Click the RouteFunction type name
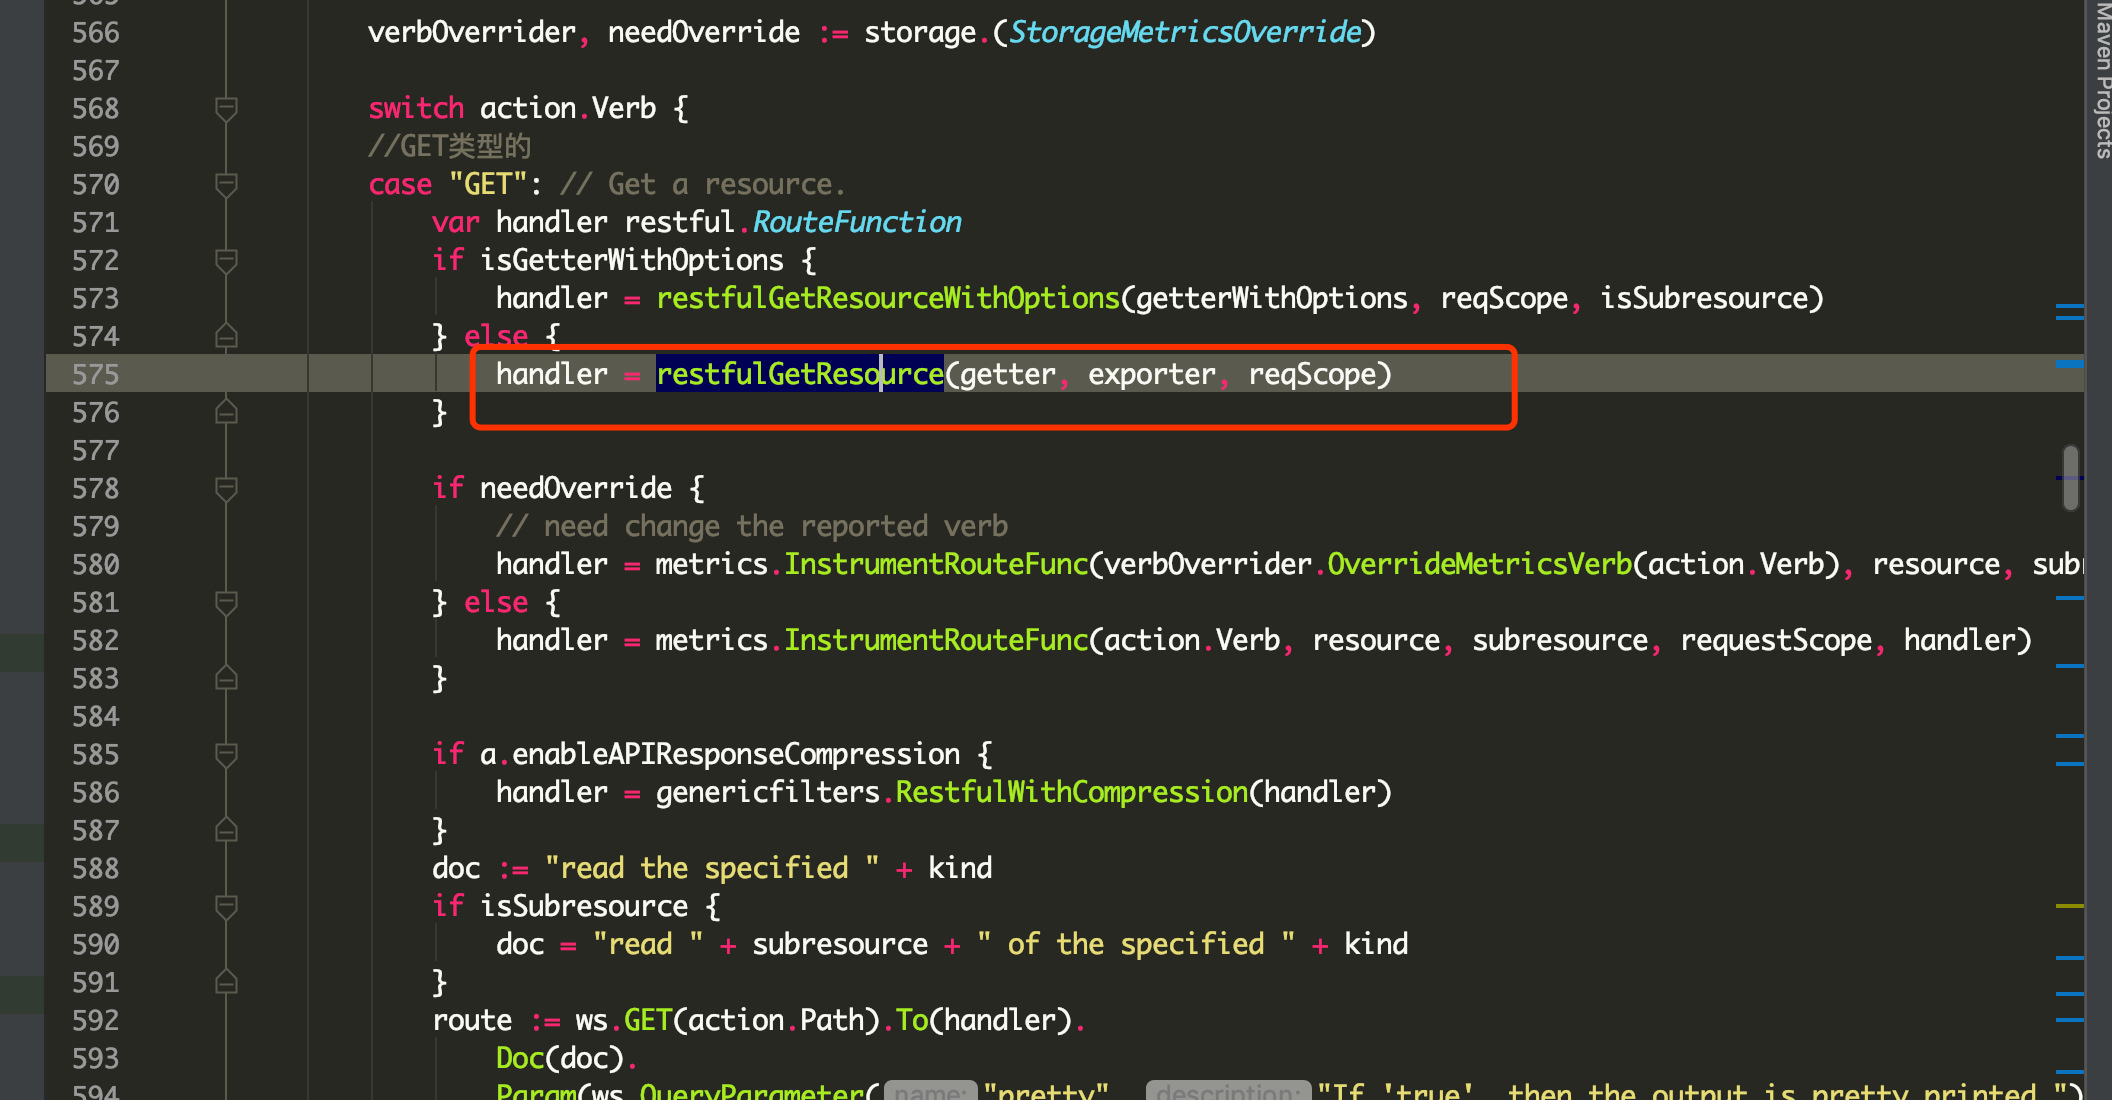Image resolution: width=2112 pixels, height=1100 pixels. pos(857,222)
